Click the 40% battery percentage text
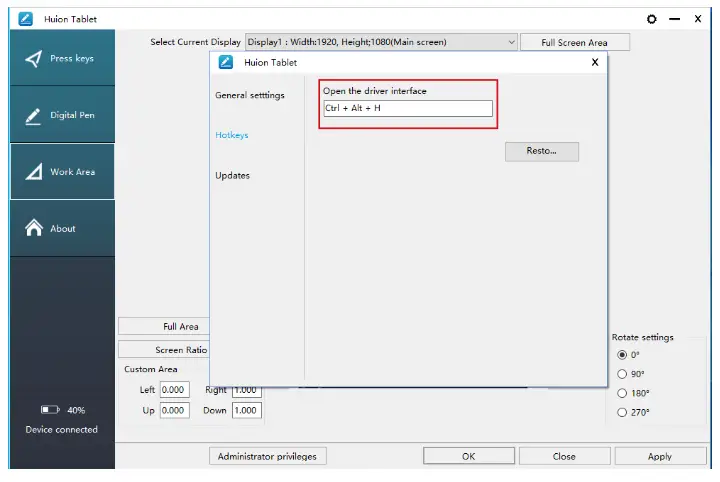Screen dimensions: 720x482 click(x=76, y=410)
